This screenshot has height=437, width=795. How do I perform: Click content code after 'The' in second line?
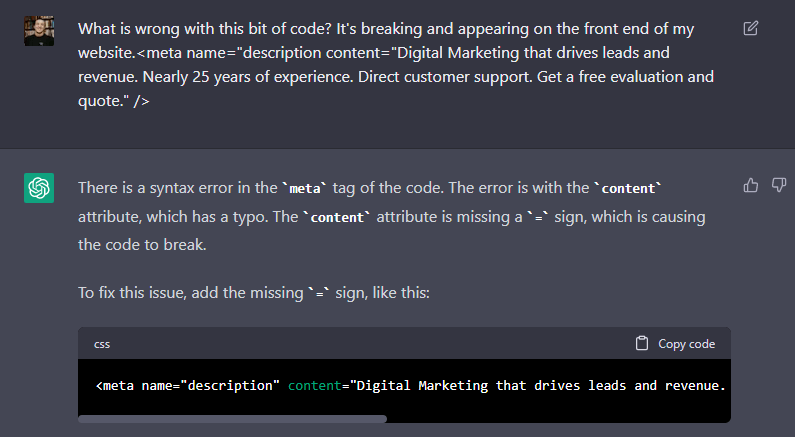click(337, 217)
